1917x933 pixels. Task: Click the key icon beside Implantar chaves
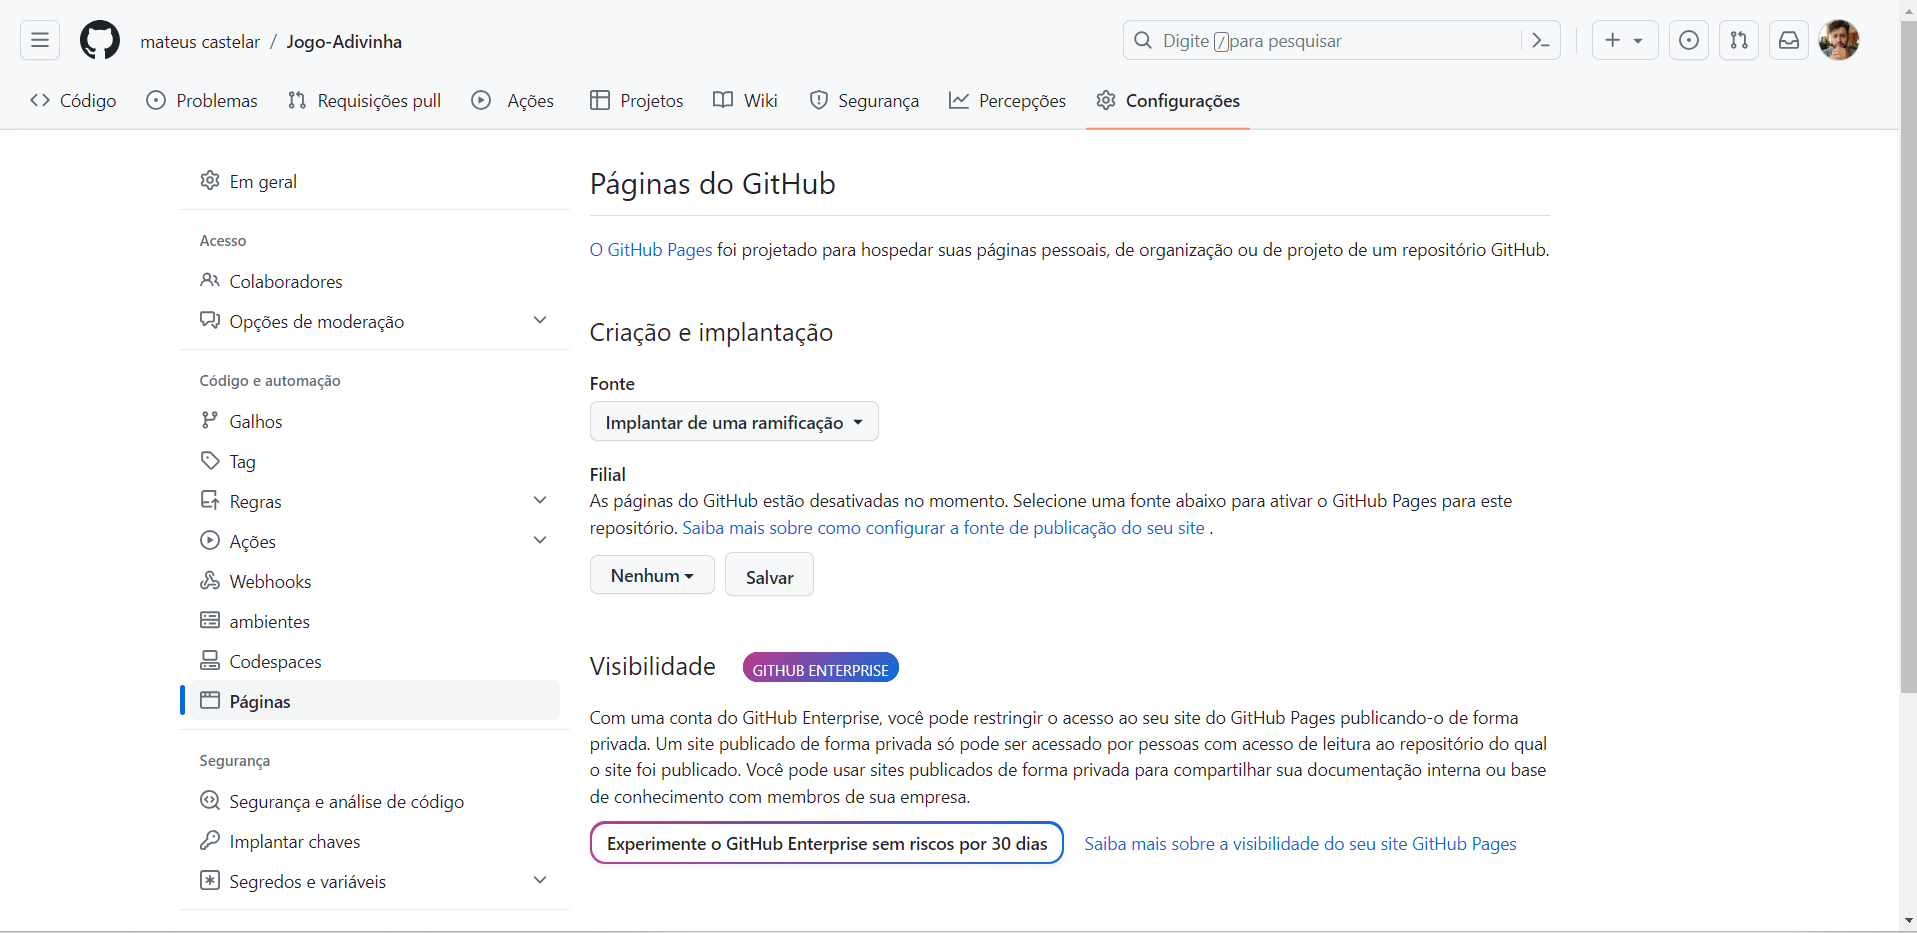pos(210,840)
